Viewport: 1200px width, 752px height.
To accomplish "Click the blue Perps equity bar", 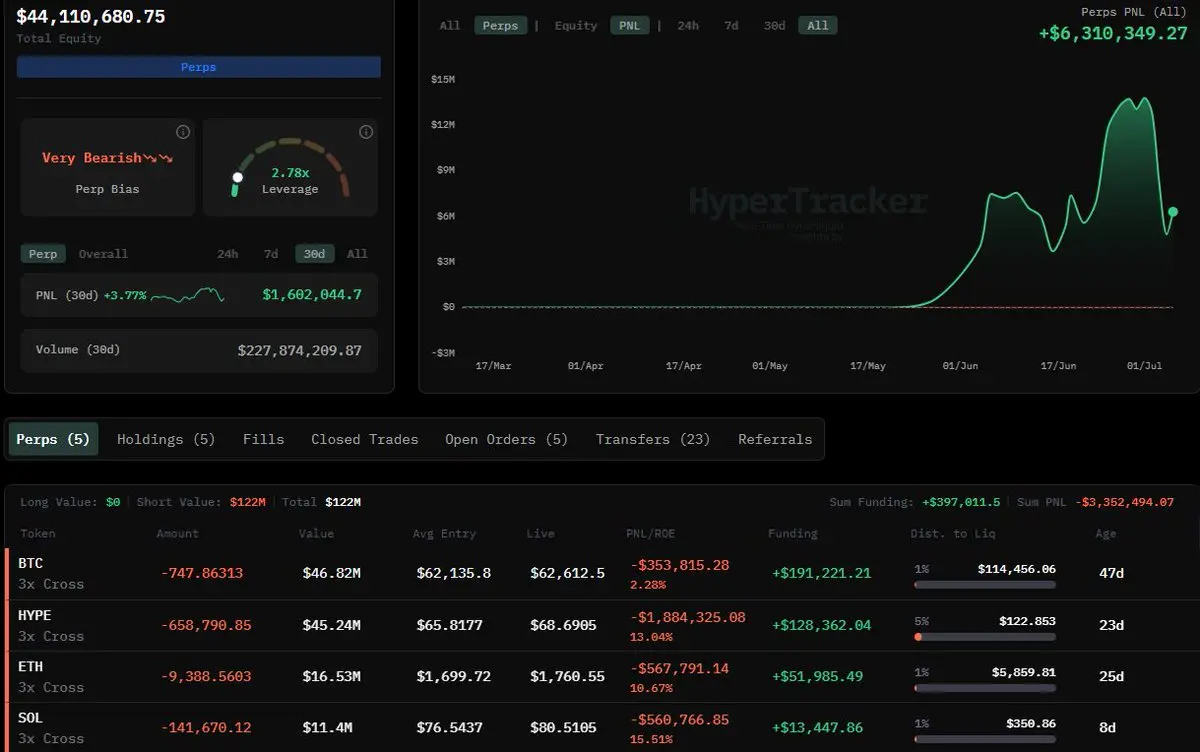I will [x=198, y=67].
